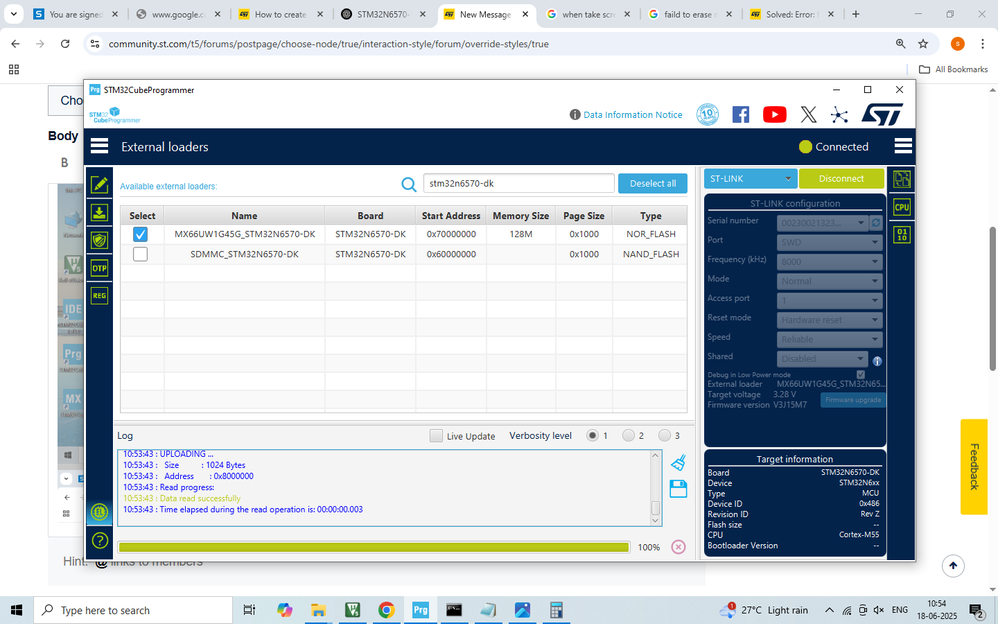Switch to the faild to erase browser tab
Screen dimensions: 998x624
pyautogui.click(x=689, y=14)
